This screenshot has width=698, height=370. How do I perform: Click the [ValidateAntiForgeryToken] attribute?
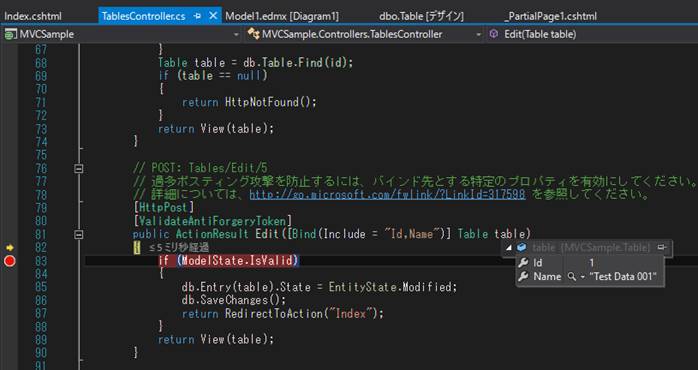(212, 221)
